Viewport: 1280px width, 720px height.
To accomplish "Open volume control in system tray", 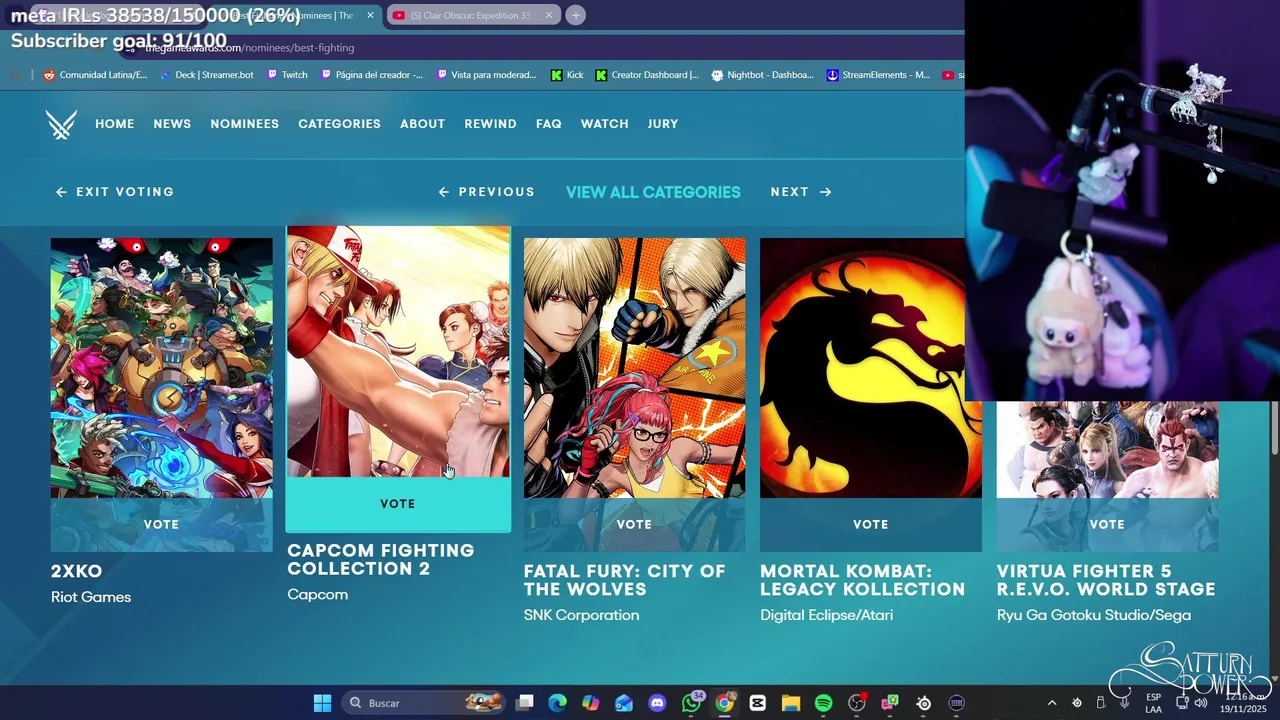I will click(1200, 703).
